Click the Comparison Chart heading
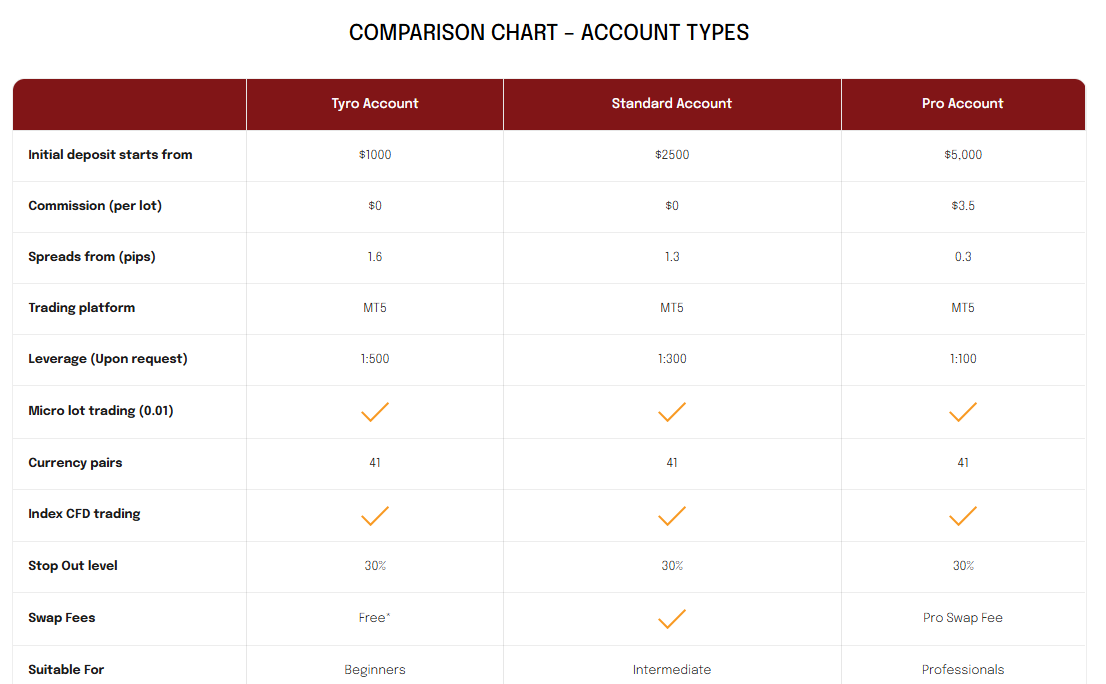Image resolution: width=1106 pixels, height=684 pixels. click(549, 33)
